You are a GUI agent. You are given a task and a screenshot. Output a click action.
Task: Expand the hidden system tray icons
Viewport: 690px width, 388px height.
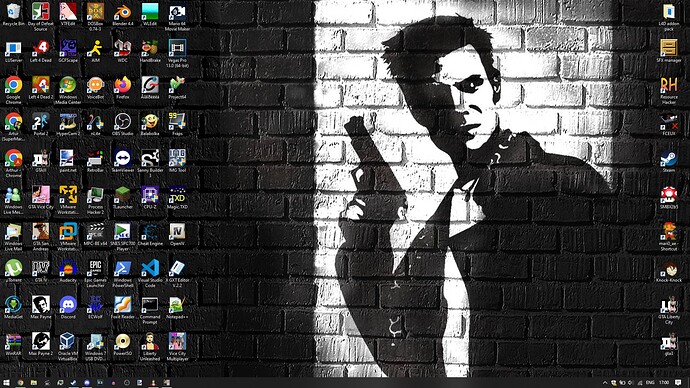pyautogui.click(x=605, y=383)
